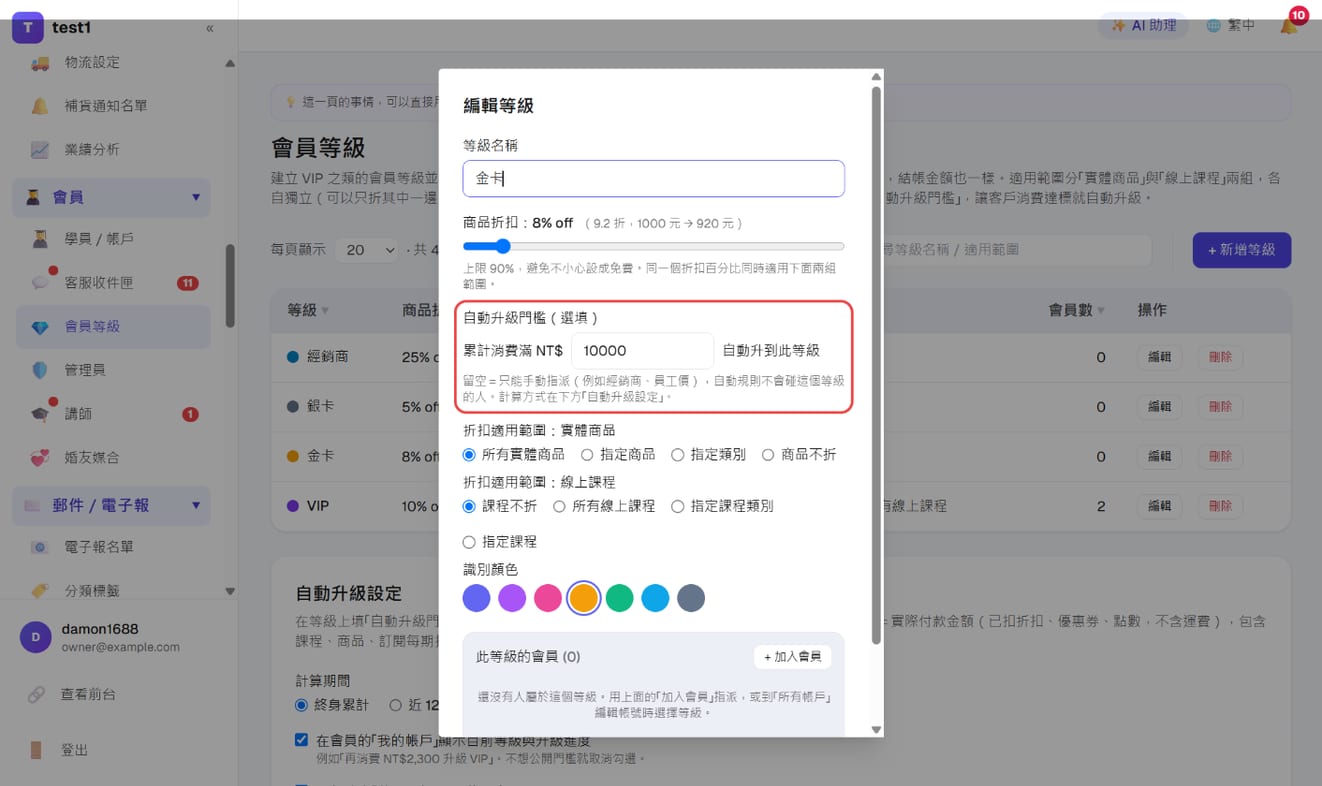Select the 所有線上課程 radio option
This screenshot has height=786, width=1322.
[559, 506]
